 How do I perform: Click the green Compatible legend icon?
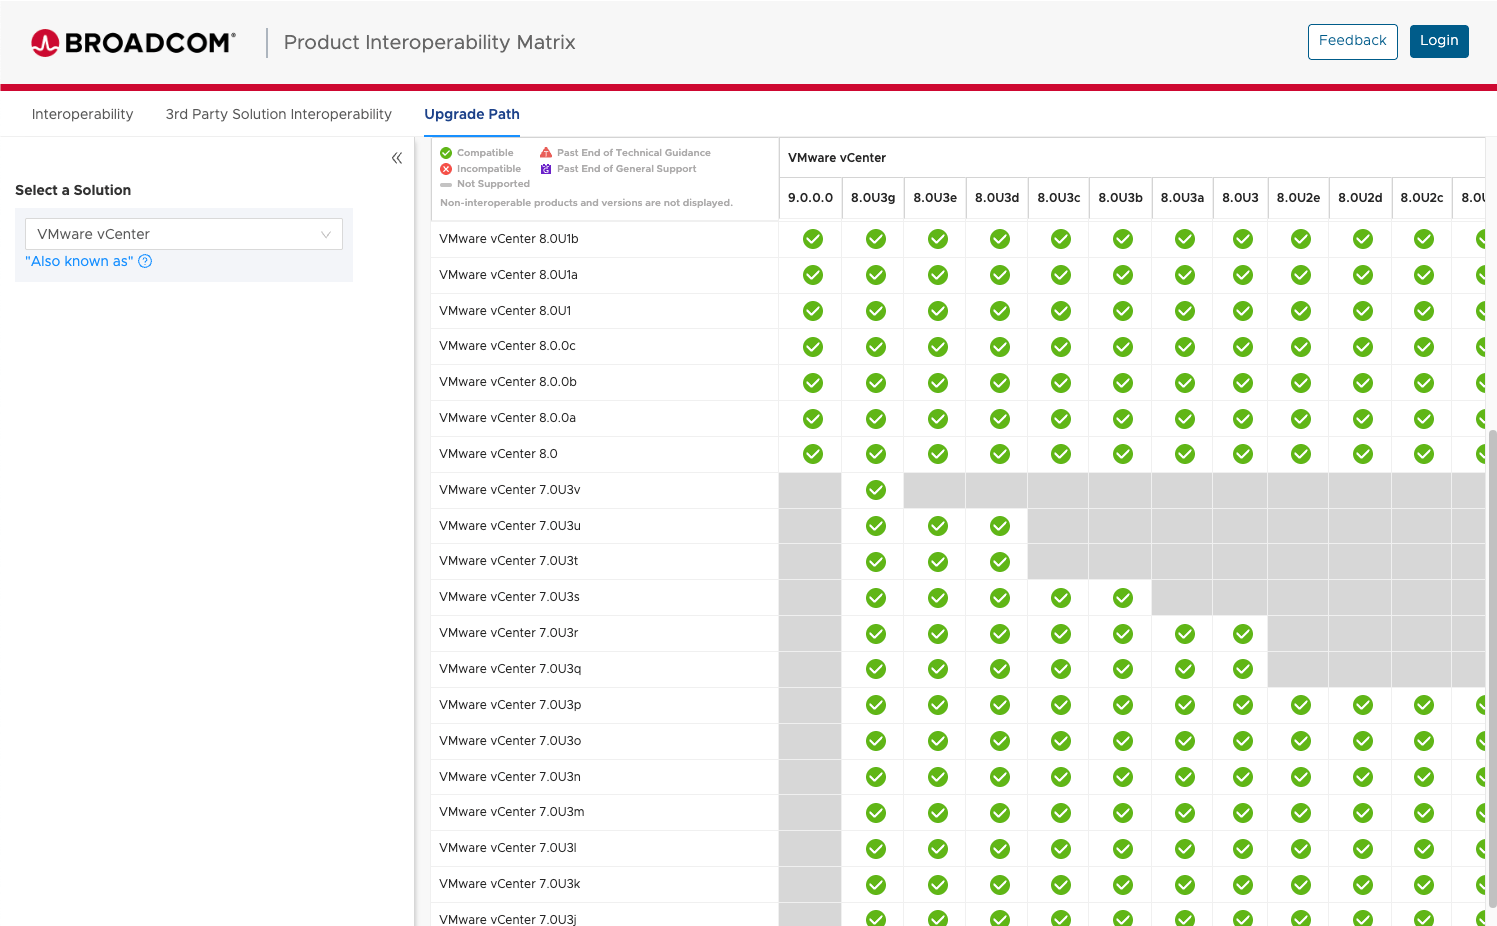point(447,152)
